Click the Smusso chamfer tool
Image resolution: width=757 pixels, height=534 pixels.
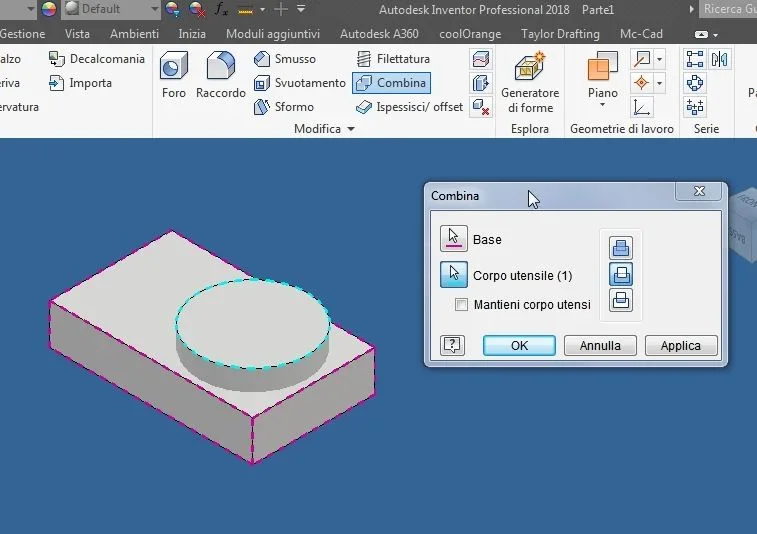click(285, 59)
